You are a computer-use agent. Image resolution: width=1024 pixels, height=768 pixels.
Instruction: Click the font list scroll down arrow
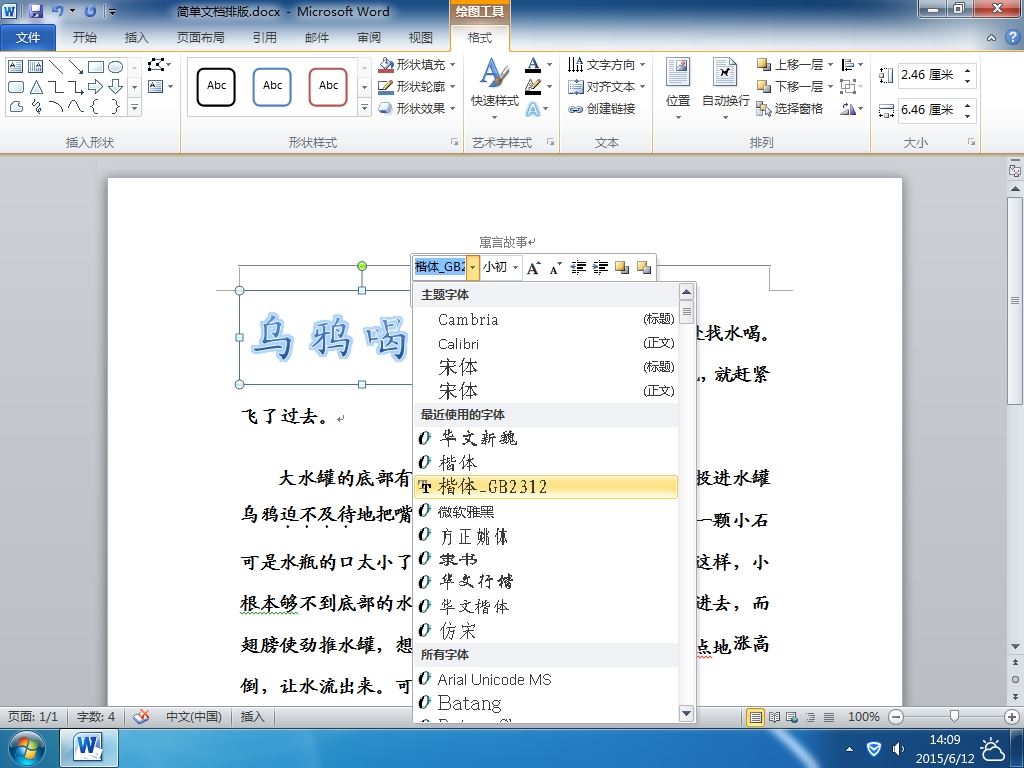click(x=686, y=713)
